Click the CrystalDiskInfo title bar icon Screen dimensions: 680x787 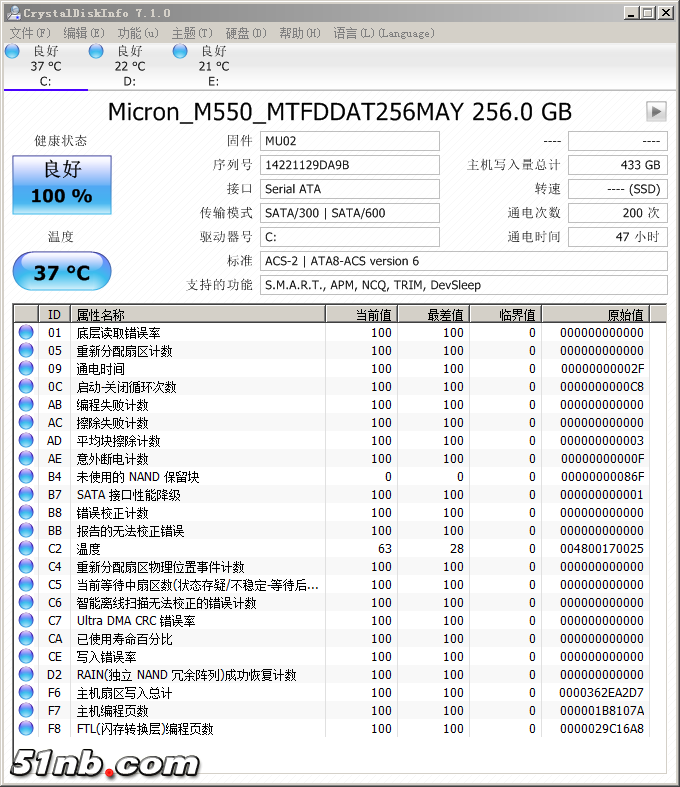click(x=12, y=12)
